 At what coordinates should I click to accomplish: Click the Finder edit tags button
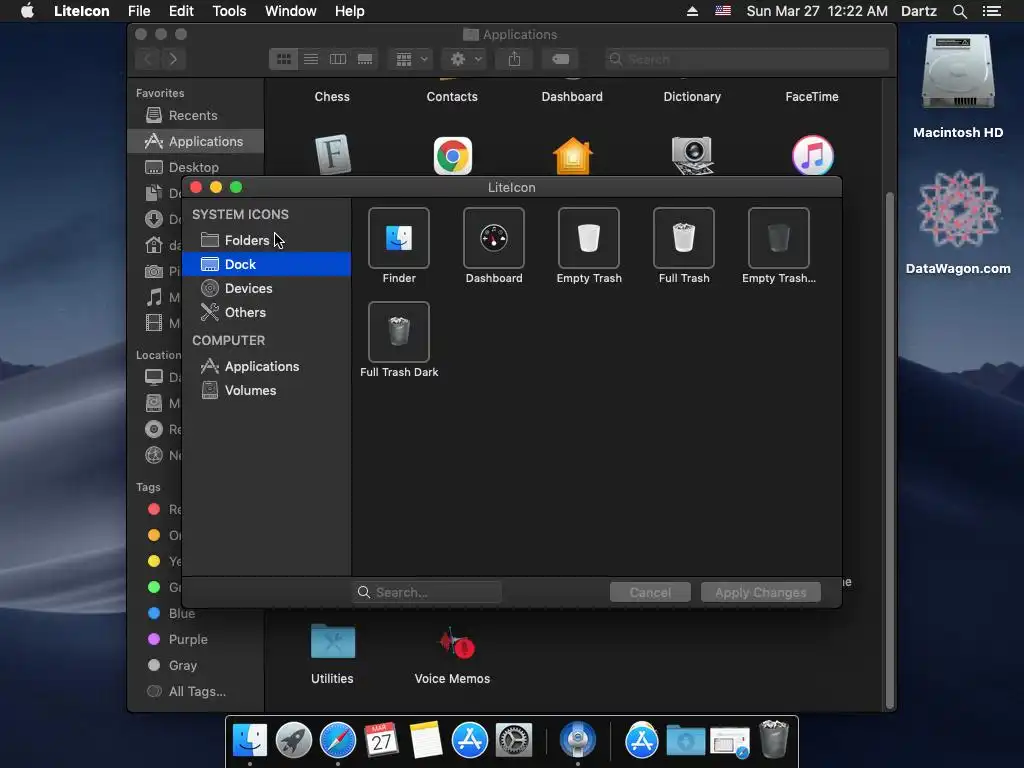click(560, 59)
